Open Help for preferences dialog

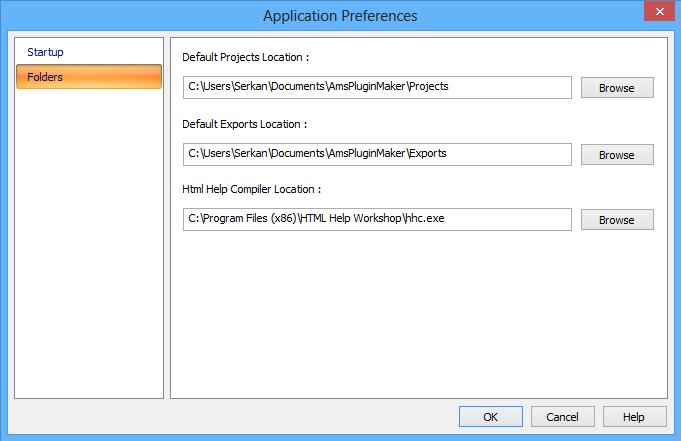635,417
